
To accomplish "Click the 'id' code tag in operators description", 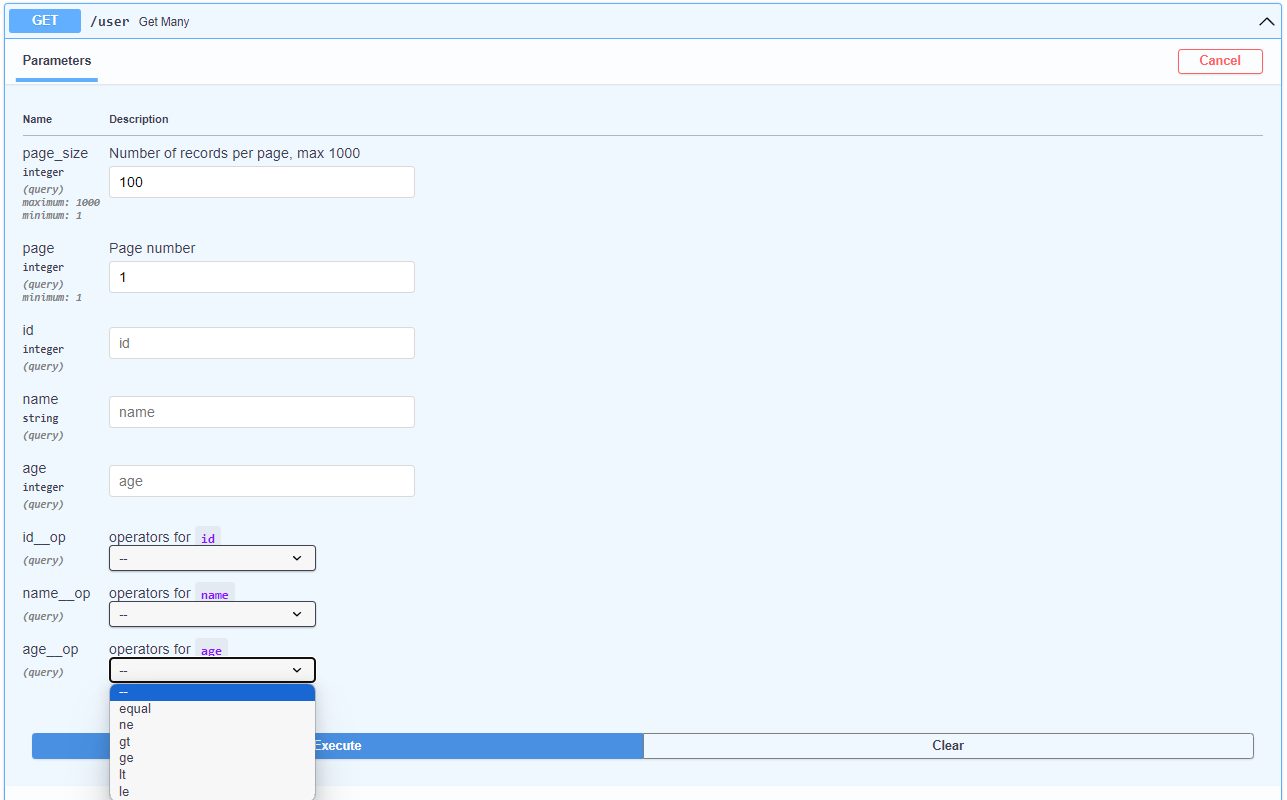I will pos(208,538).
